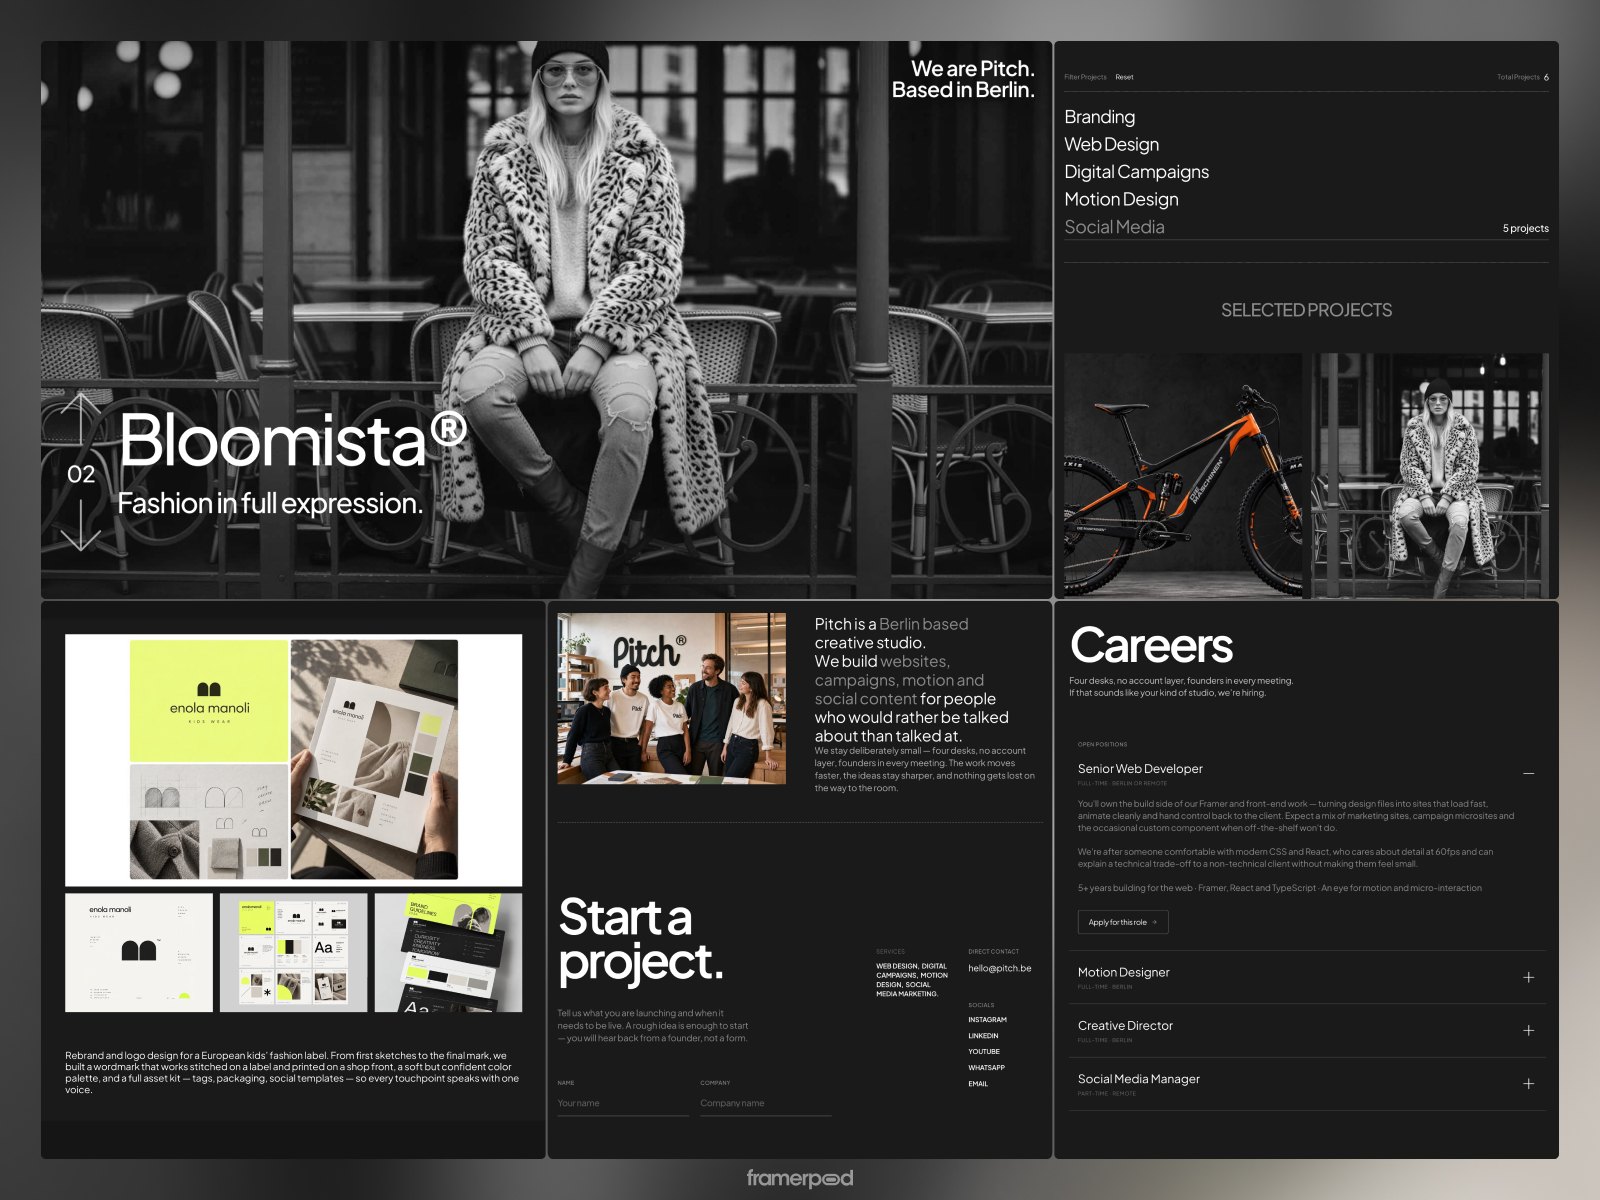
Task: Focus the Company name input field
Action: coord(766,1104)
